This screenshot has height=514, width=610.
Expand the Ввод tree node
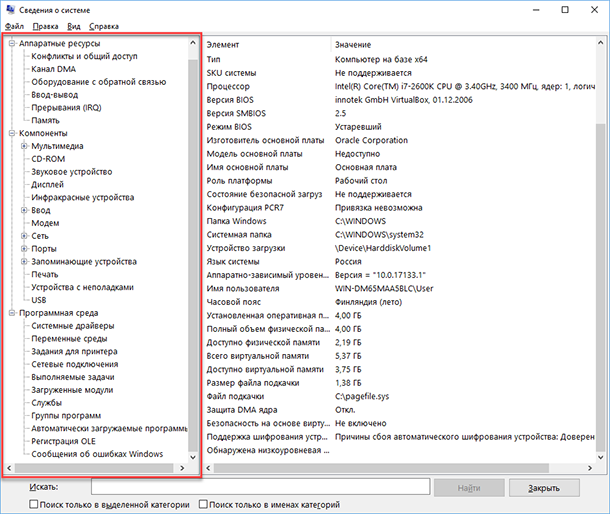pos(24,210)
